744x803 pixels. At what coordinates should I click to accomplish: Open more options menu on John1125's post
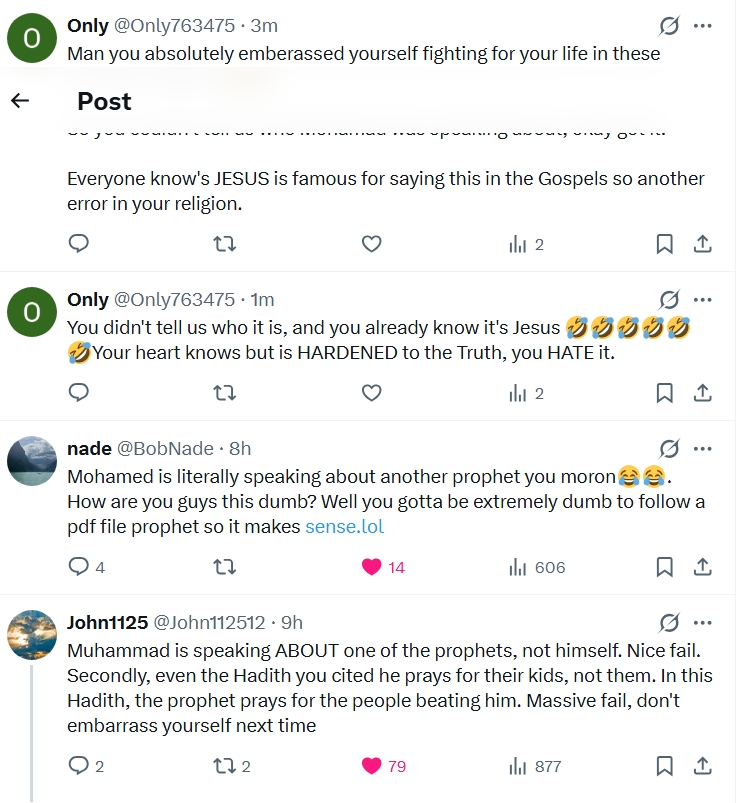[x=703, y=622]
